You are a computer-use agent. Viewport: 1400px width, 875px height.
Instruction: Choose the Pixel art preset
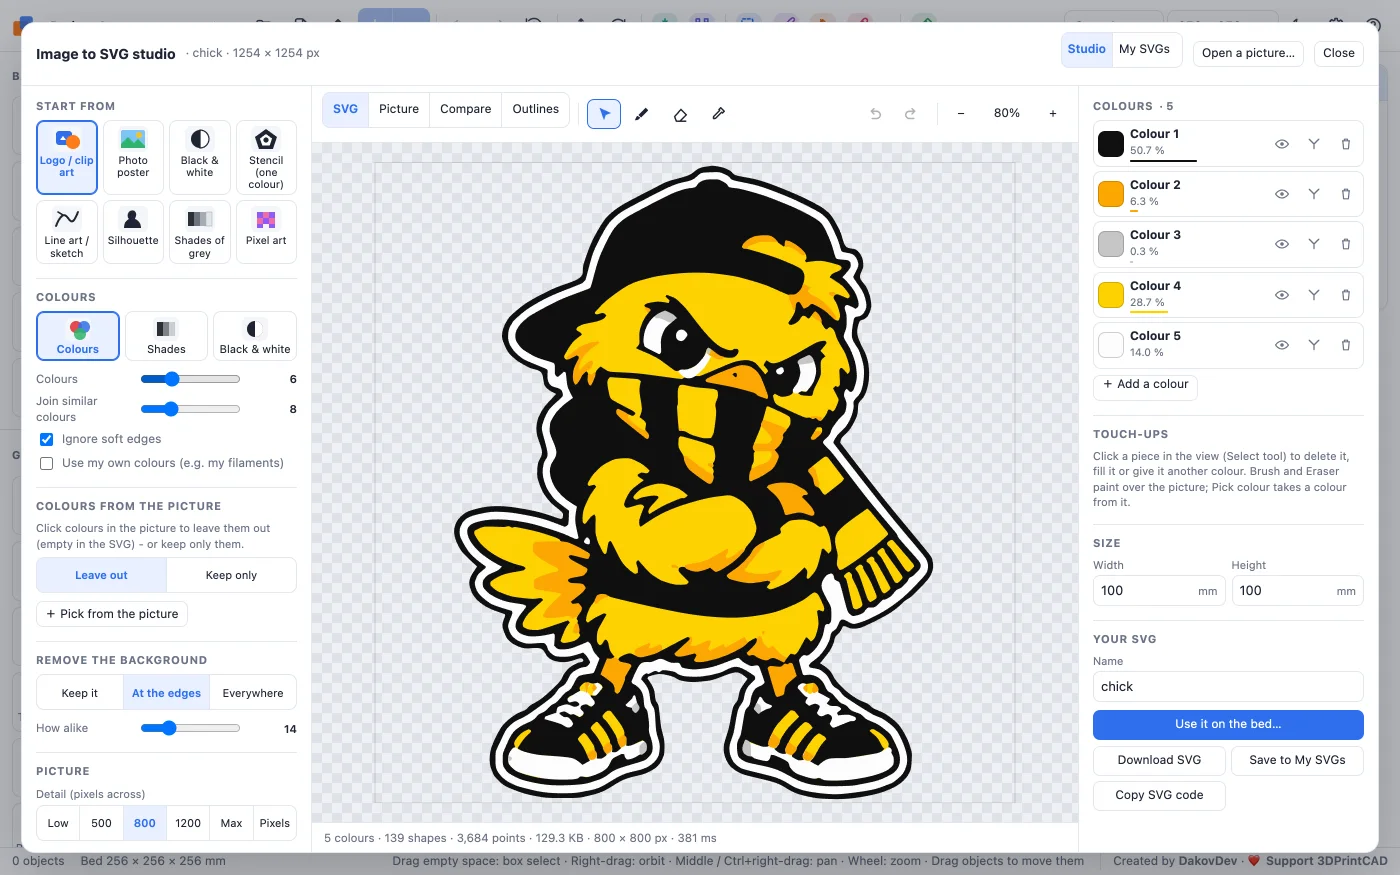point(266,232)
